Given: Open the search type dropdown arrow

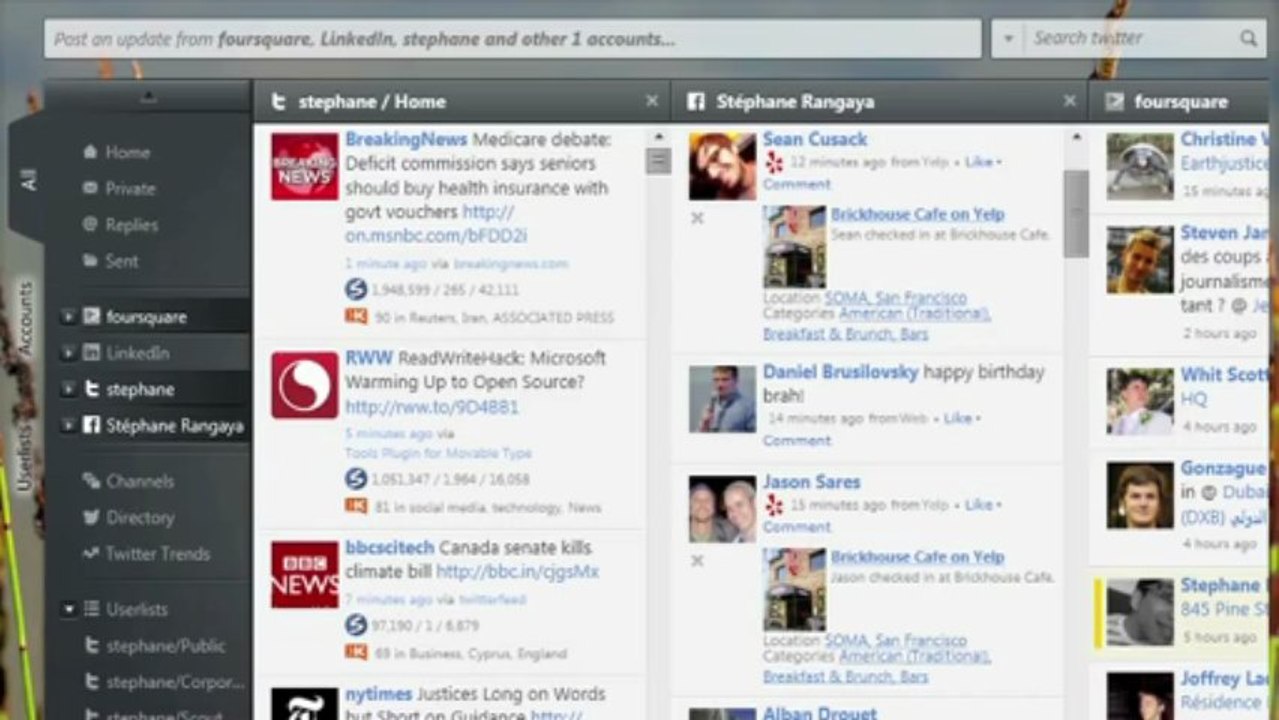Looking at the screenshot, I should pos(1008,39).
